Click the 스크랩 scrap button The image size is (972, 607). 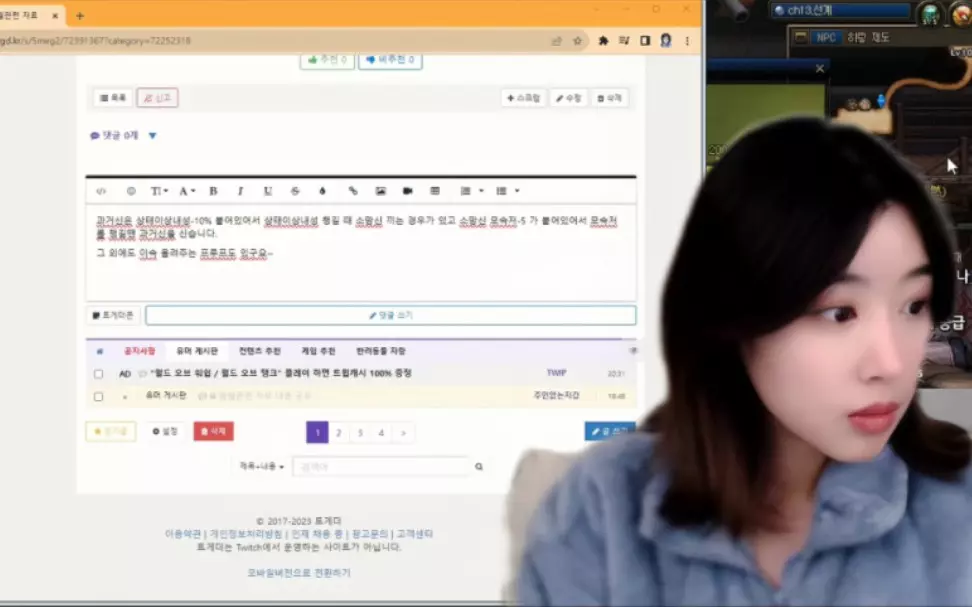coord(523,98)
